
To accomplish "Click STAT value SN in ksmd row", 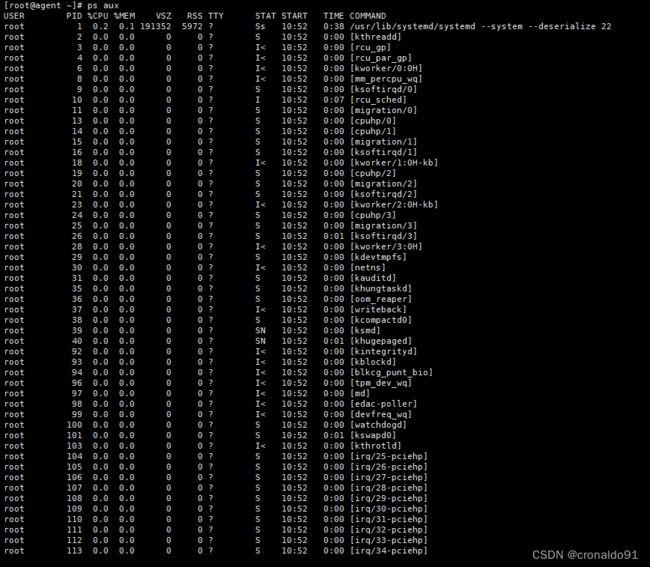I will 260,331.
